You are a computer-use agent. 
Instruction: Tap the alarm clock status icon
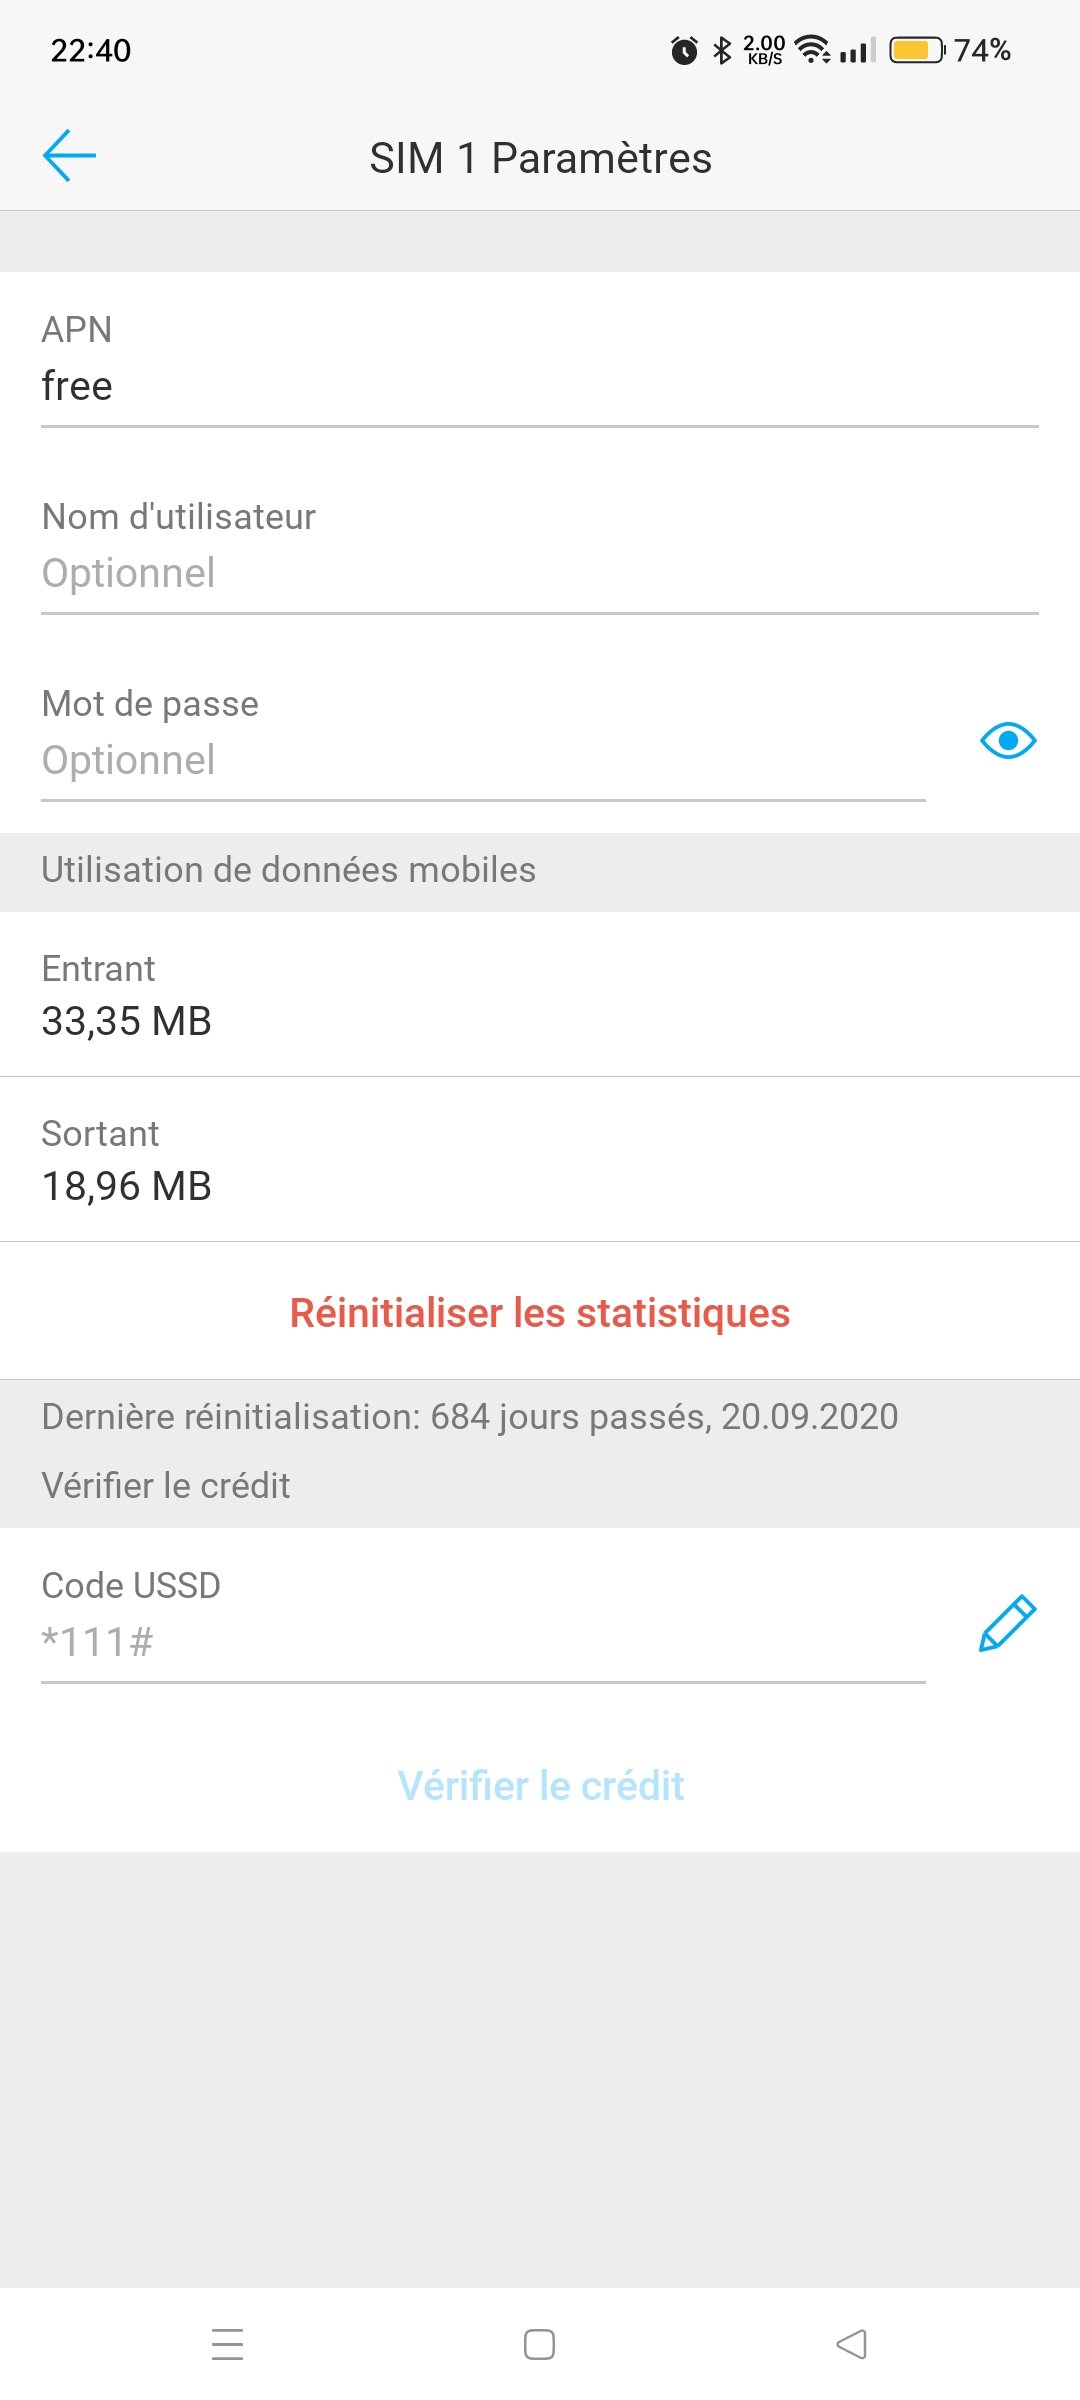[684, 50]
